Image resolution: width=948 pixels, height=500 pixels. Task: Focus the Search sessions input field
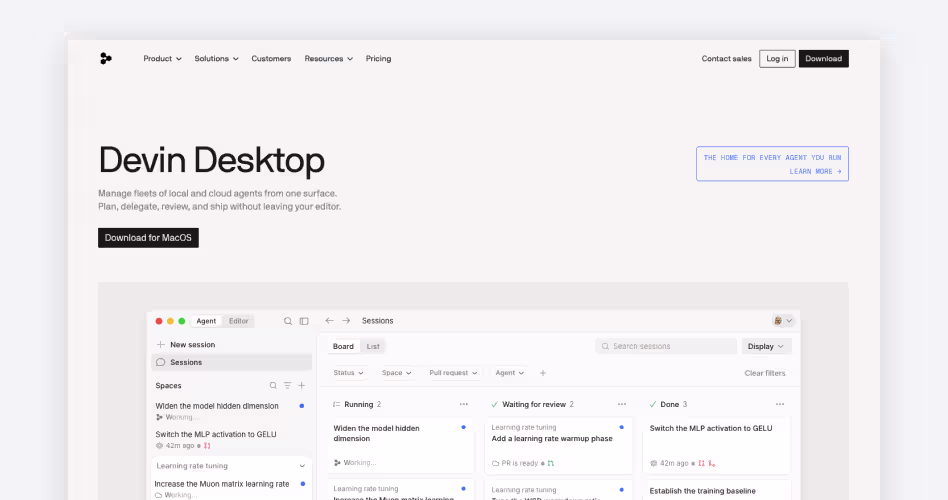click(x=666, y=346)
